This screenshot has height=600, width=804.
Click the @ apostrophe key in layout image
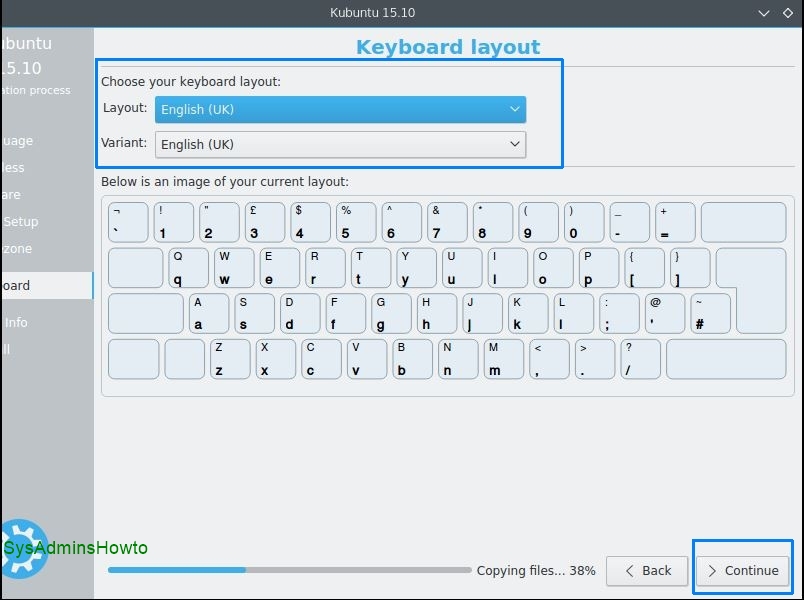(664, 313)
